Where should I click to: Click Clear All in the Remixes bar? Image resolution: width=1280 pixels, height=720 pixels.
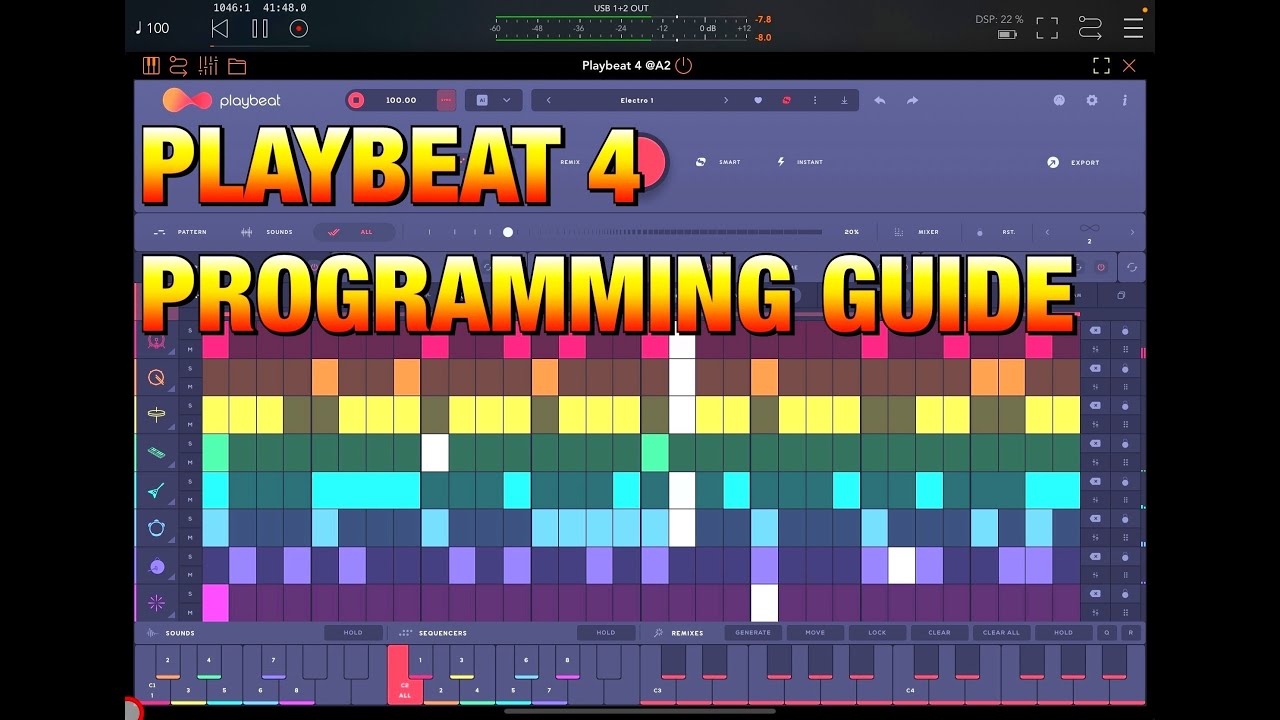(1001, 632)
